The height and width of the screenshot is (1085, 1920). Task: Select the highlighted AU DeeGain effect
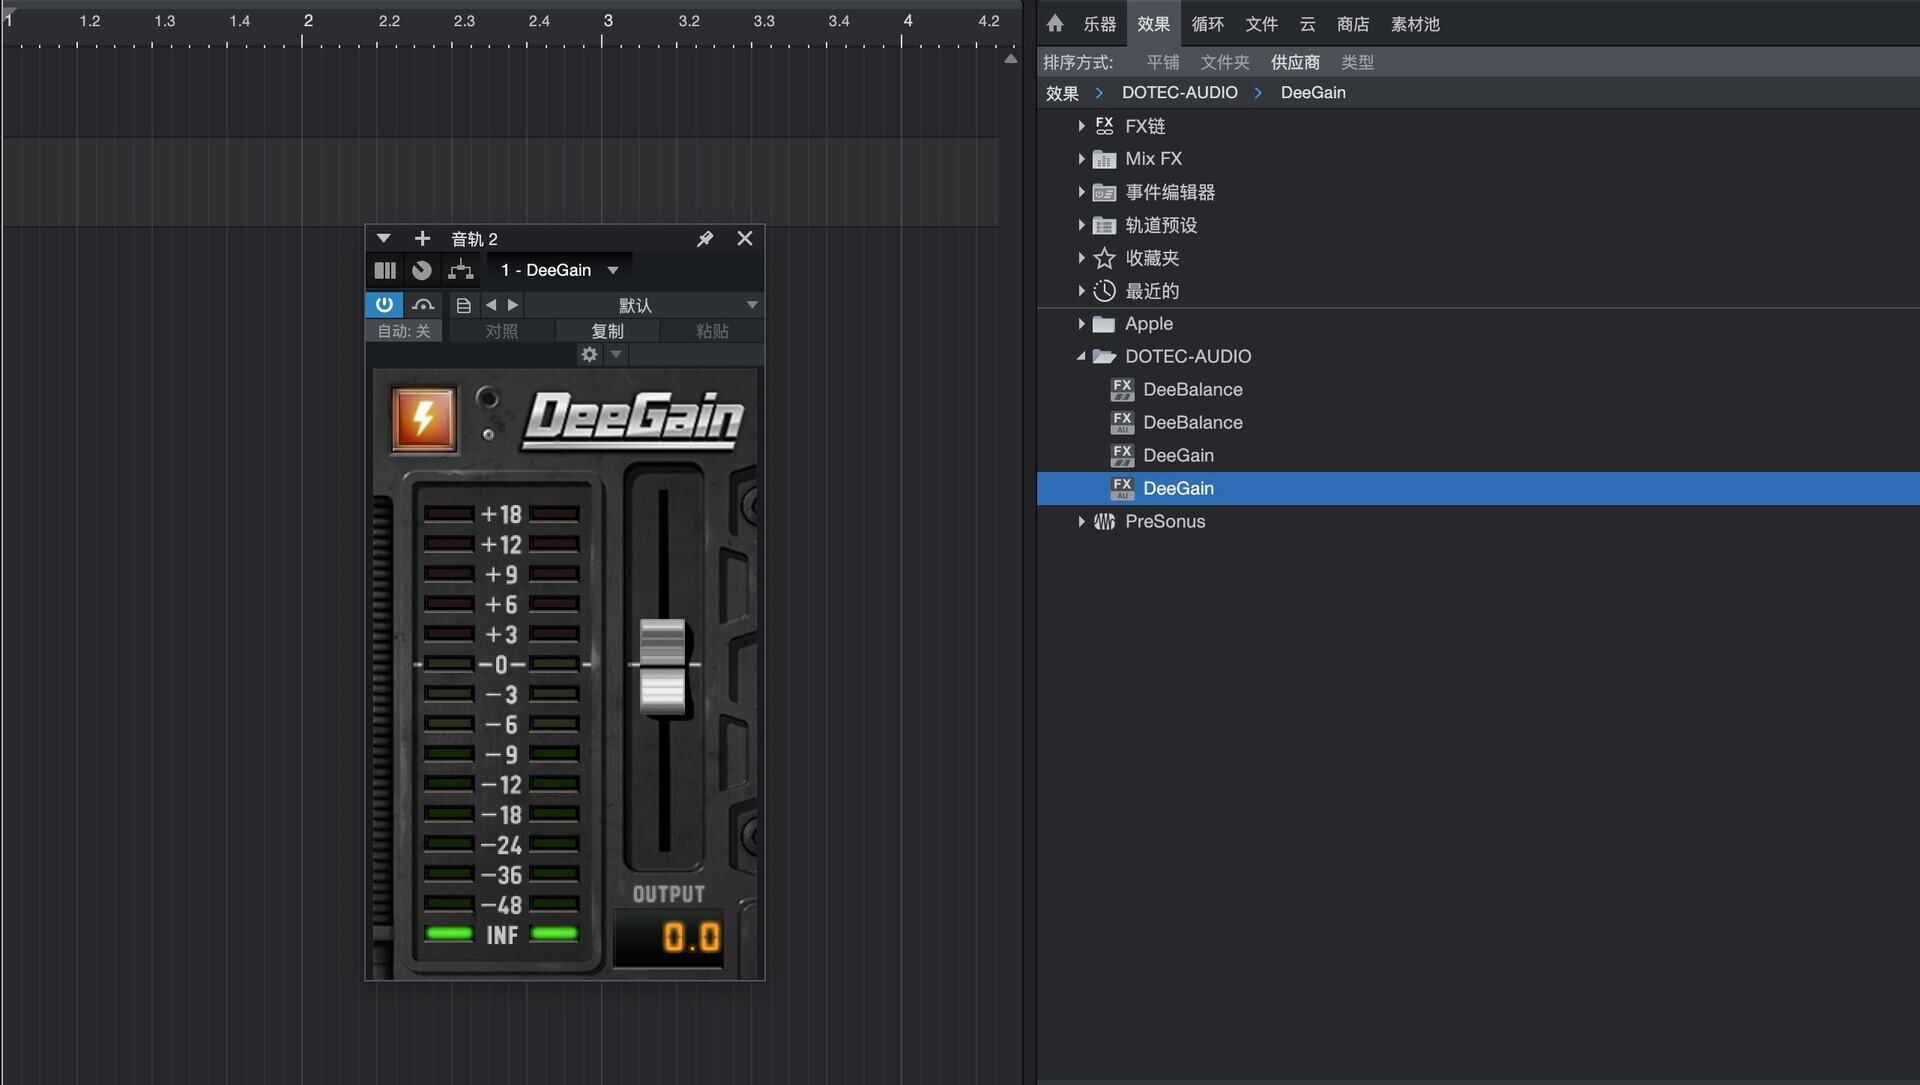click(x=1478, y=488)
